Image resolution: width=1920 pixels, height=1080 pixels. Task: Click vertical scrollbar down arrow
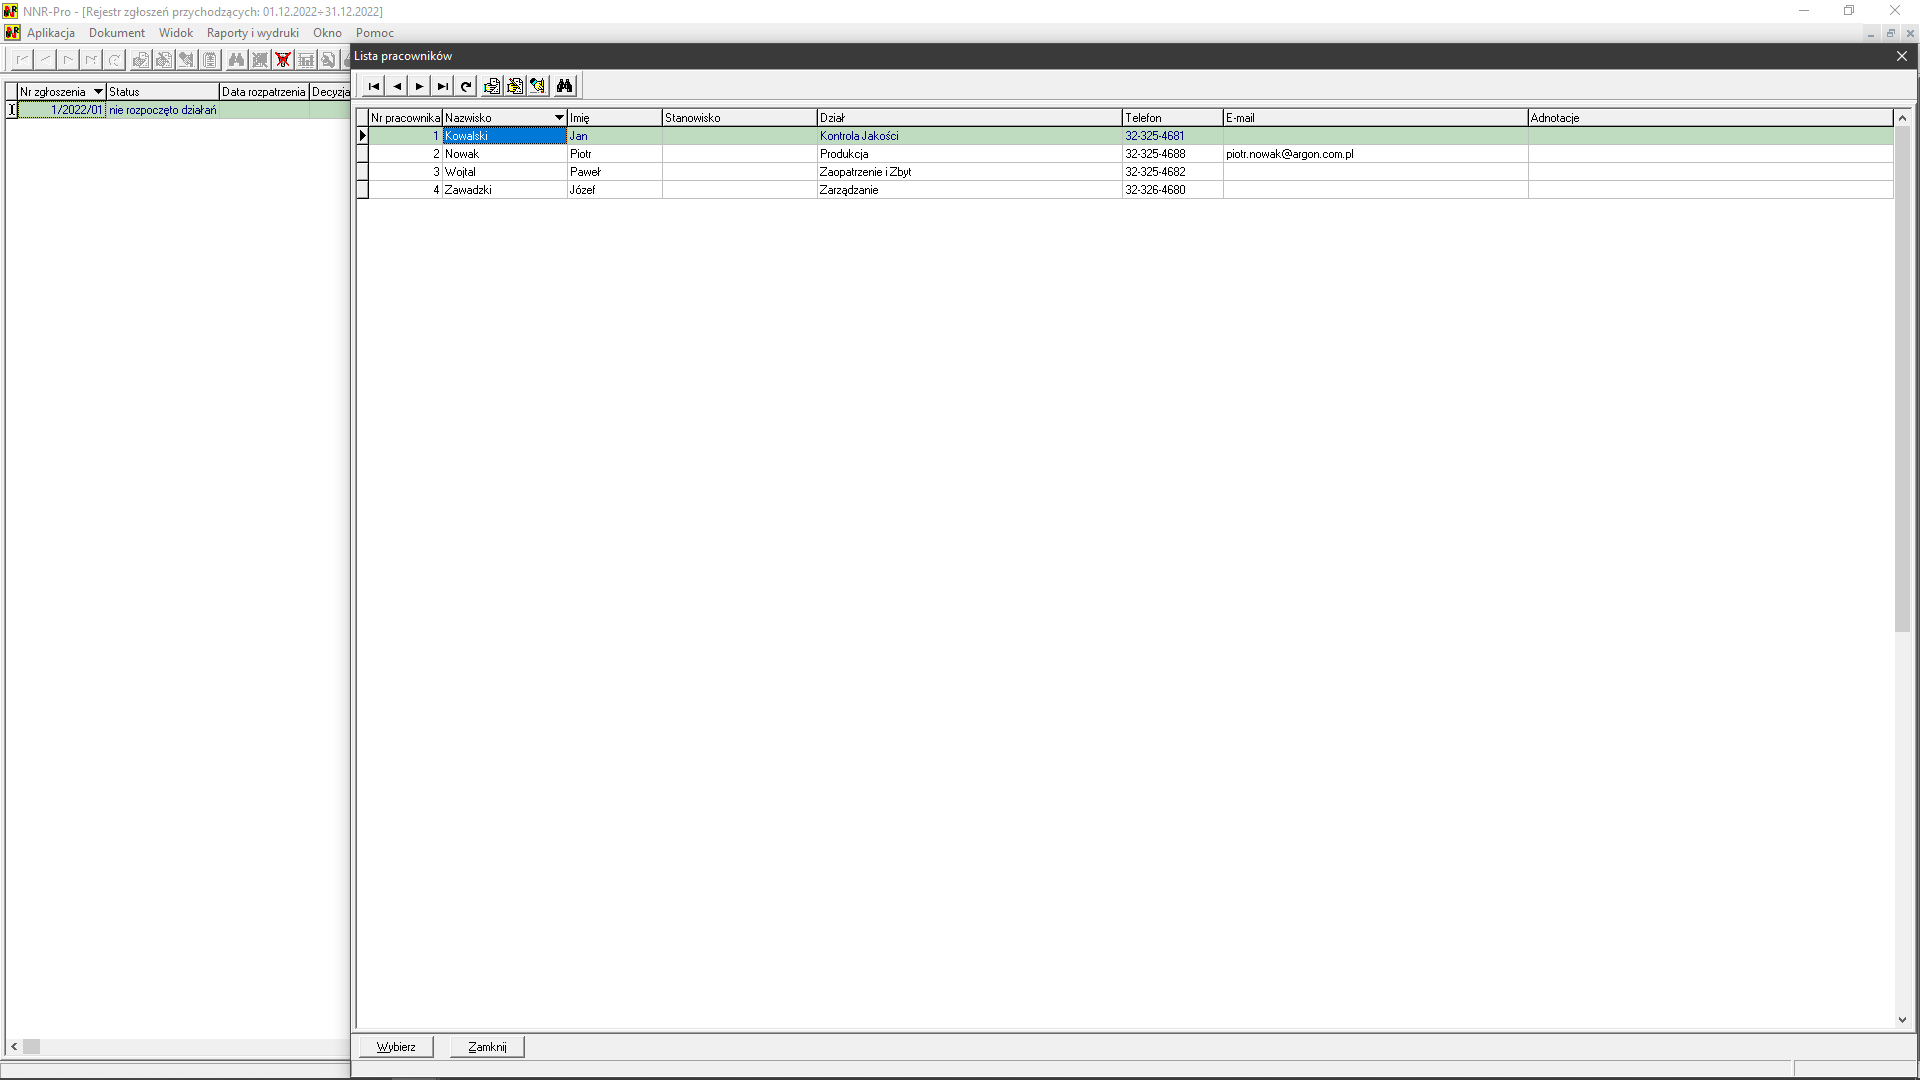(1902, 1020)
